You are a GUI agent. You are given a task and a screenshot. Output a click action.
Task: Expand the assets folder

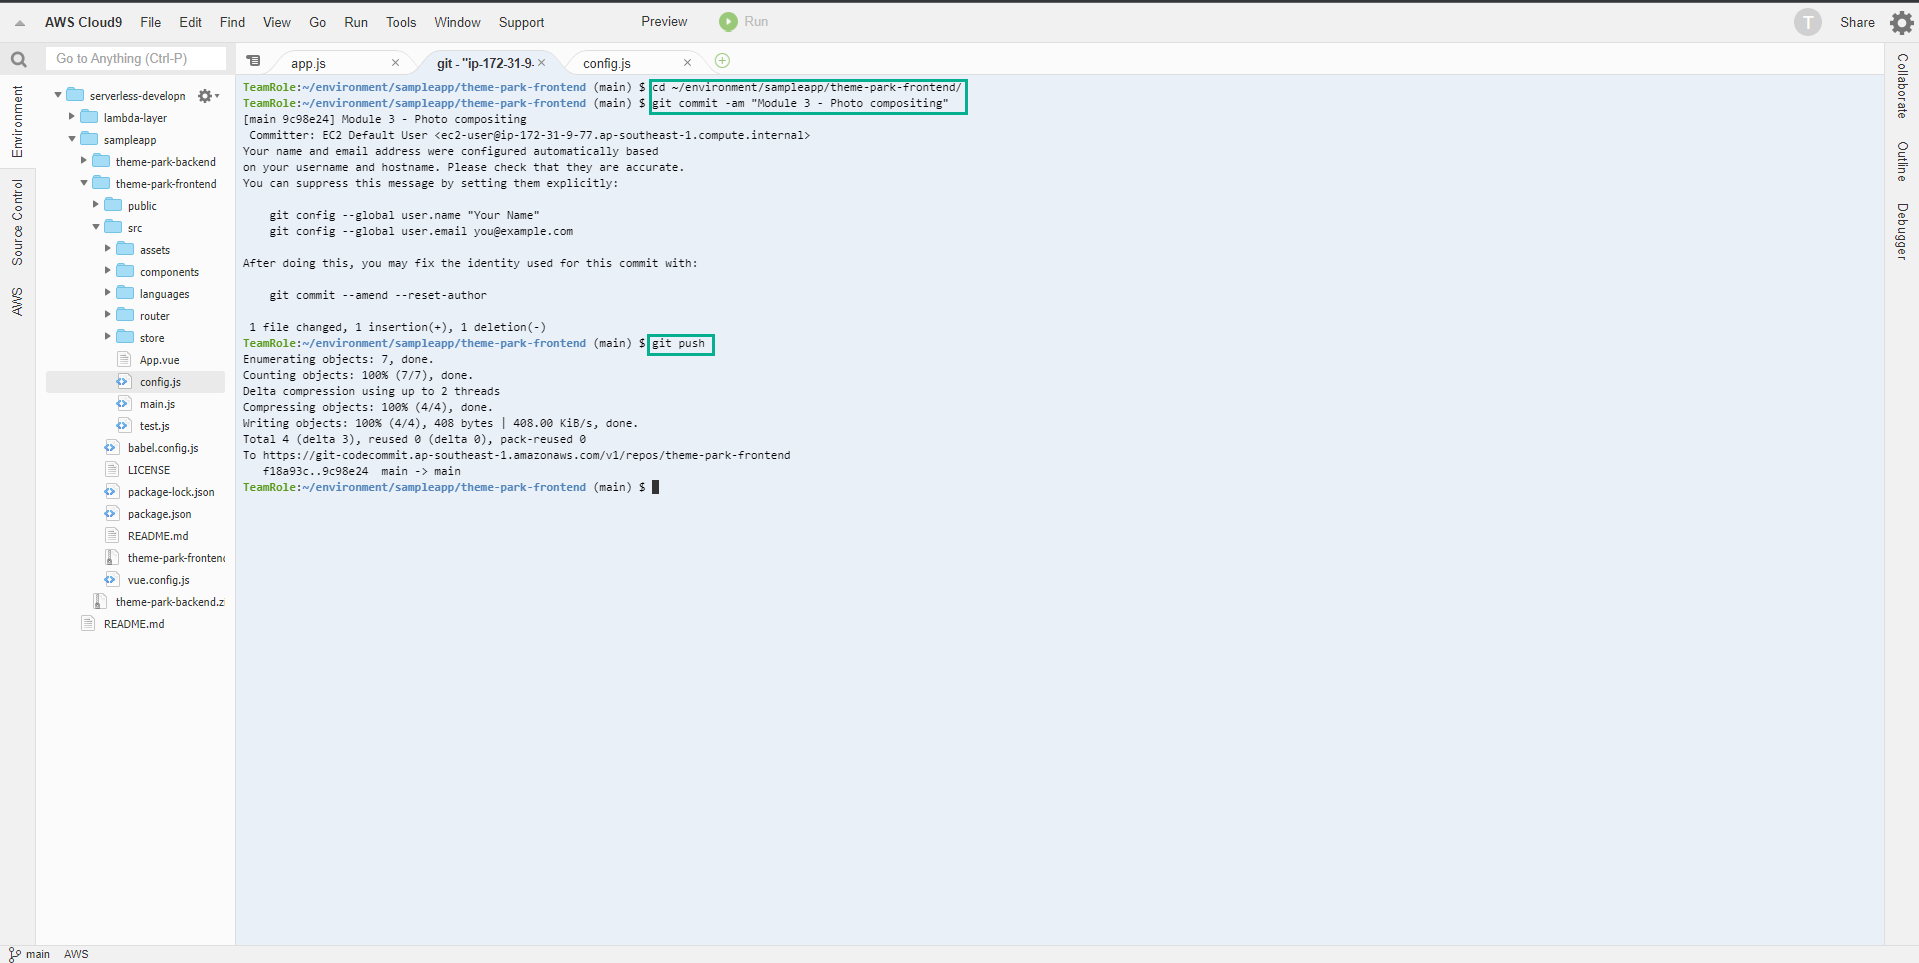(x=107, y=249)
